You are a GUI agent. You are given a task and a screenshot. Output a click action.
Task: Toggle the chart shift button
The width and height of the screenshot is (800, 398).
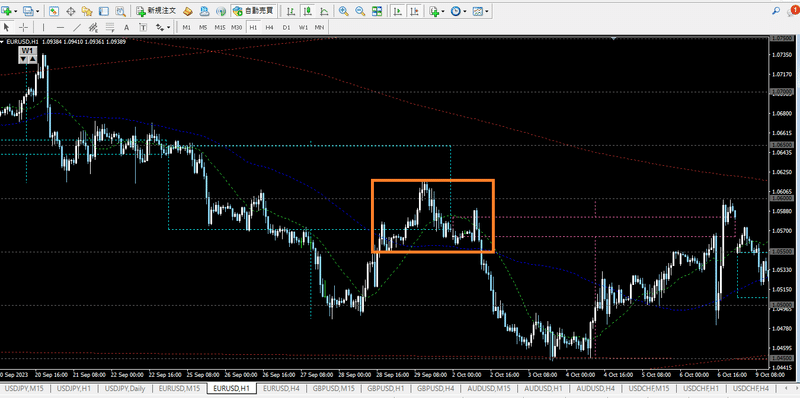pos(414,11)
